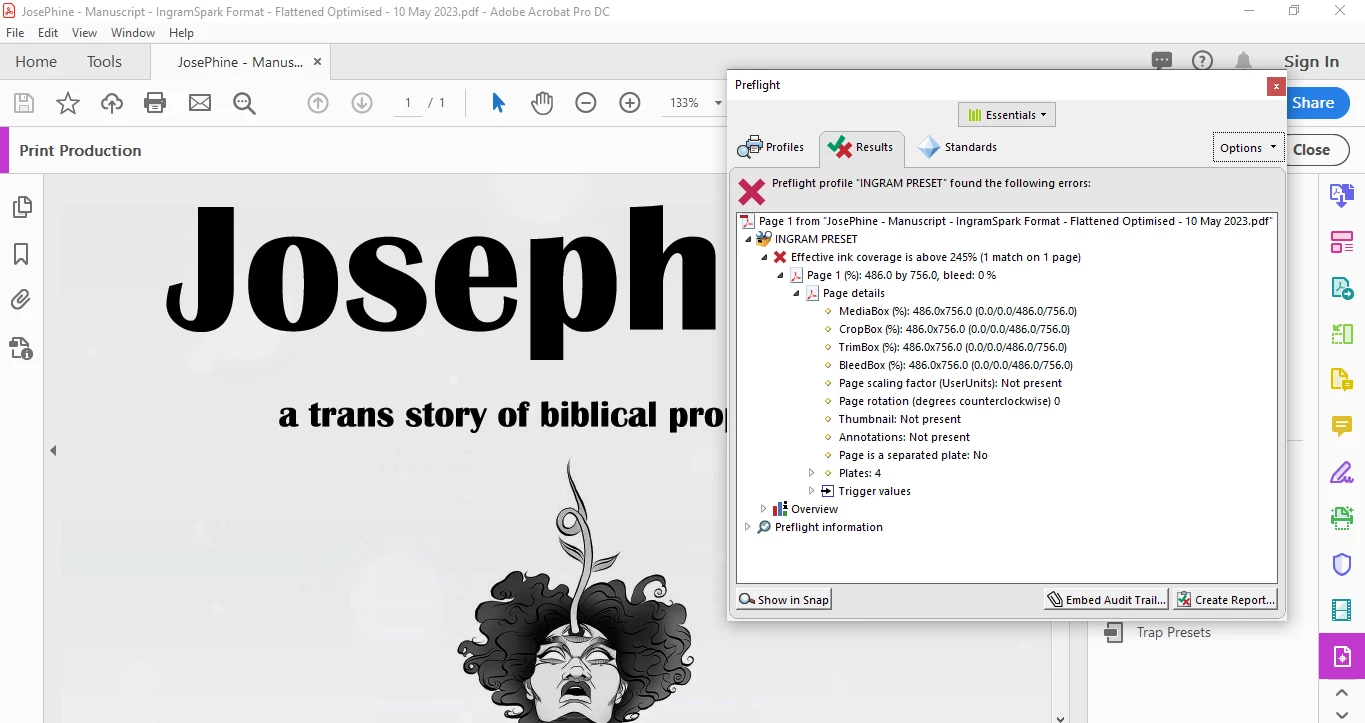The width and height of the screenshot is (1365, 723).
Task: Expand the Plates: 4 node
Action: click(x=812, y=473)
